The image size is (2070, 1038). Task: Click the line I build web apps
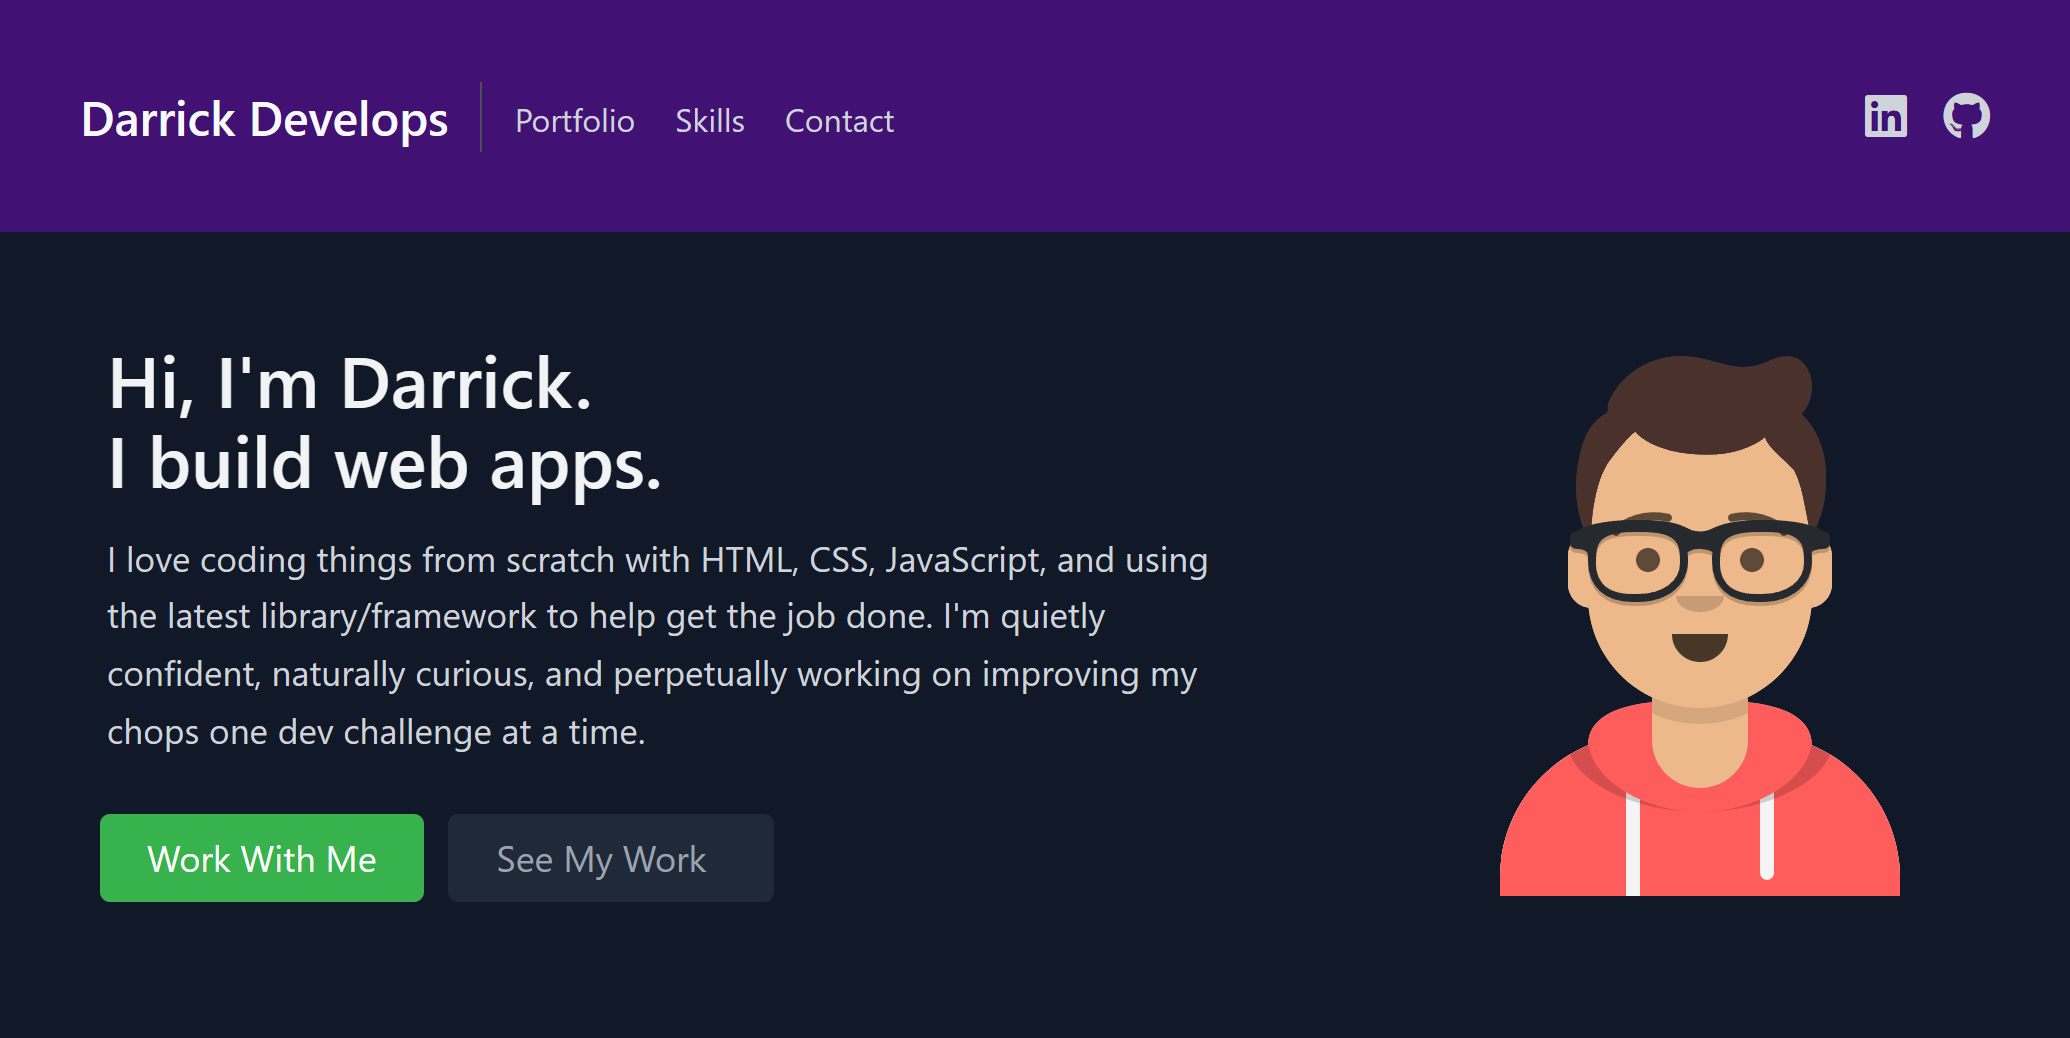pyautogui.click(x=385, y=462)
